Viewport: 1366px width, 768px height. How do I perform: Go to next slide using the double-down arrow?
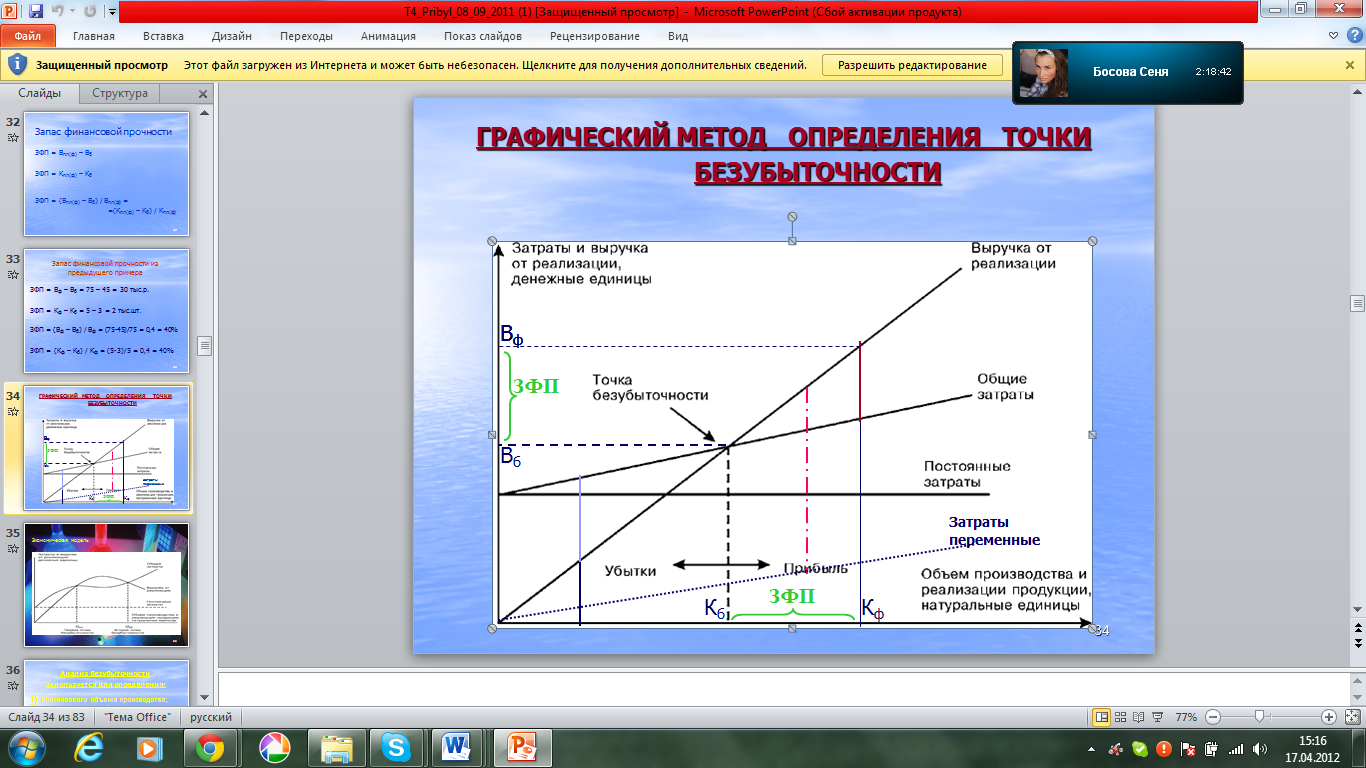click(x=1358, y=643)
